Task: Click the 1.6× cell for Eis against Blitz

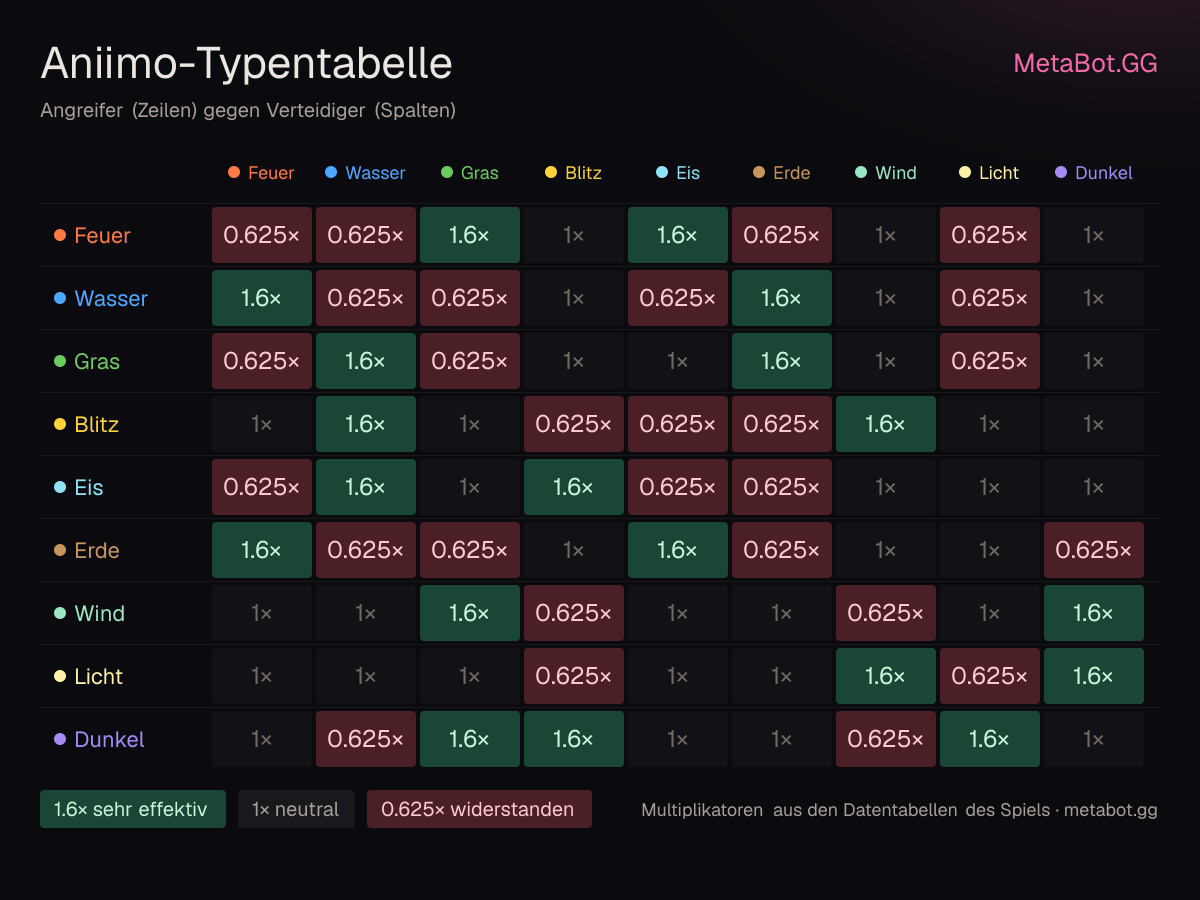Action: (574, 487)
